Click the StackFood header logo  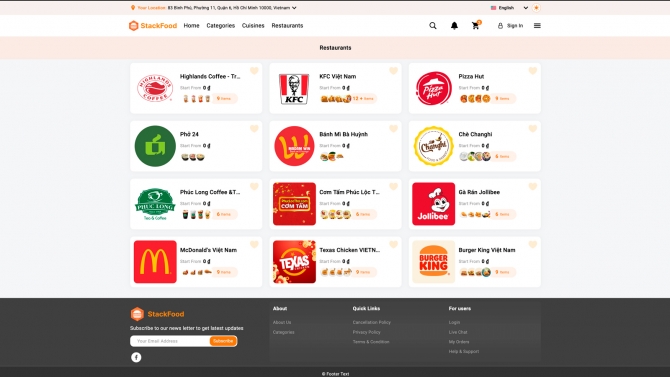153,26
